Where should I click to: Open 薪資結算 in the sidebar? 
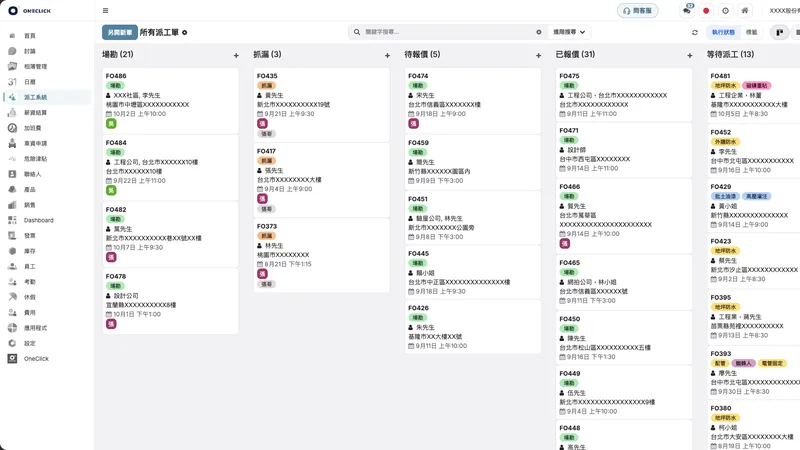pyautogui.click(x=35, y=113)
